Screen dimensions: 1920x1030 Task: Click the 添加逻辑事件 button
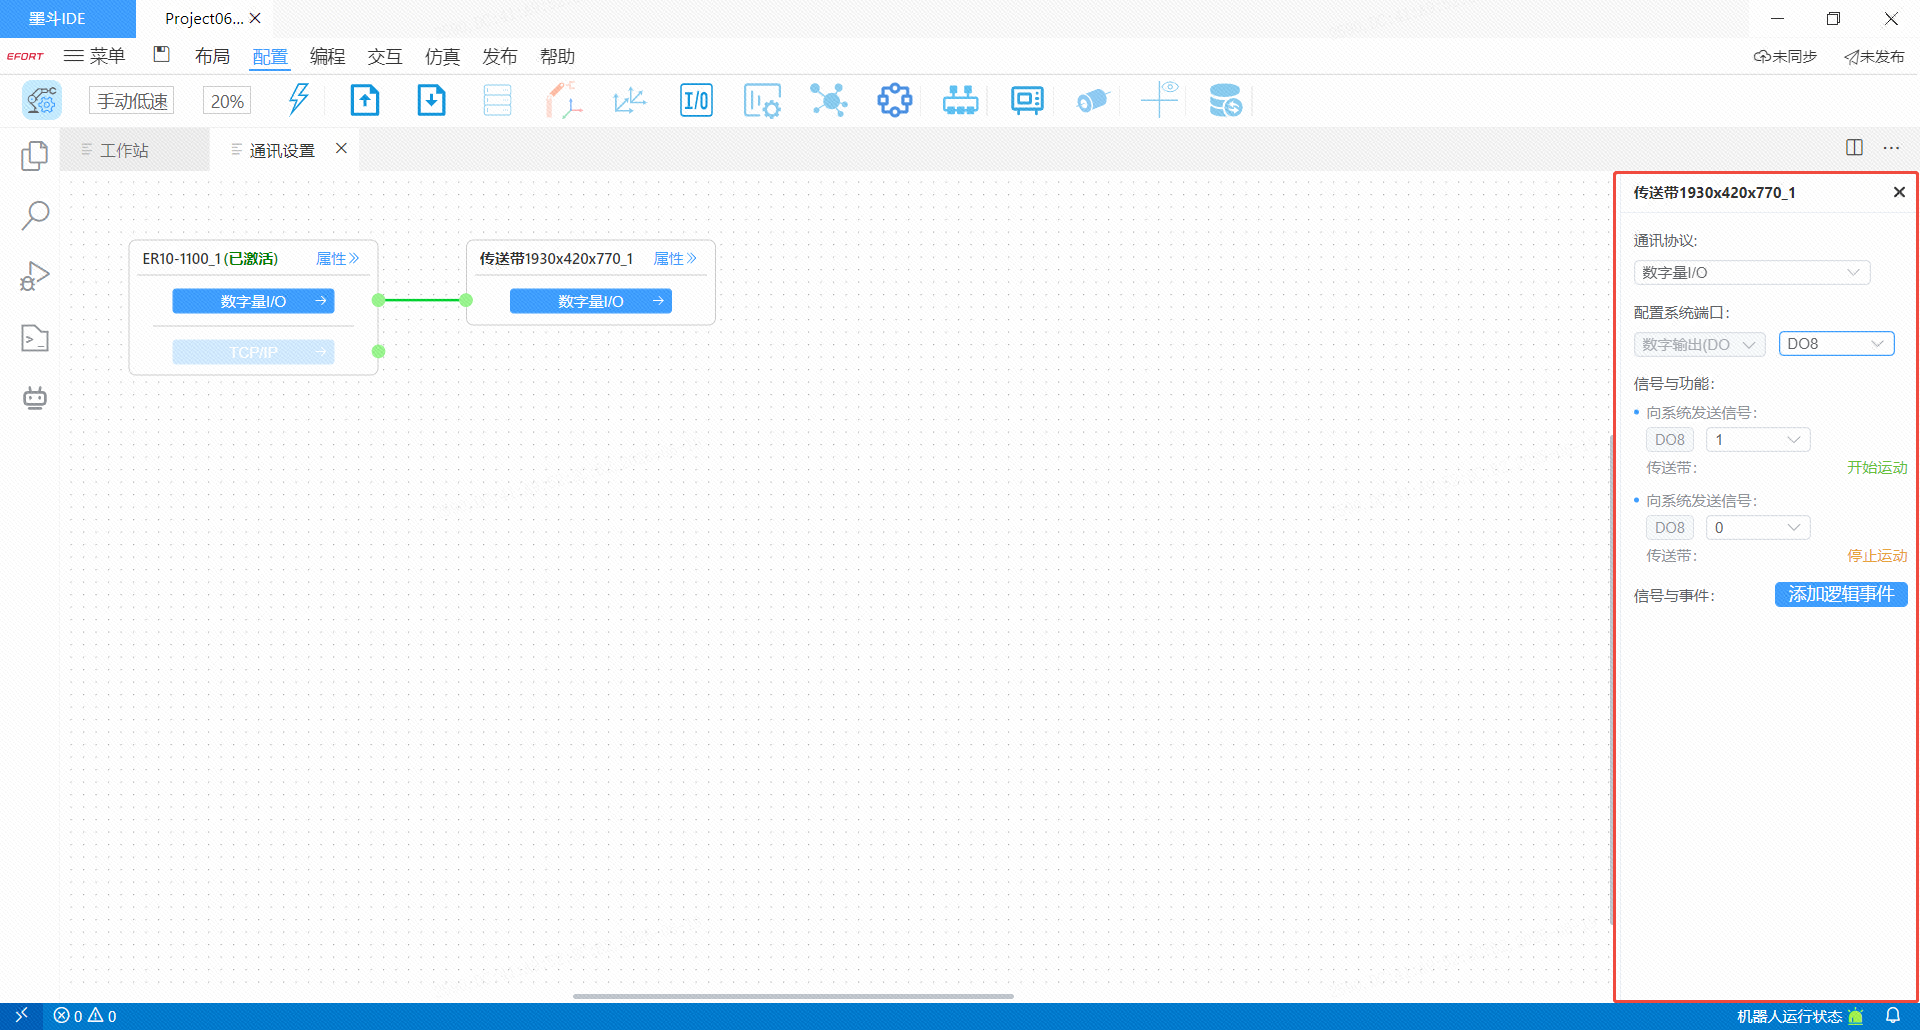[1840, 595]
